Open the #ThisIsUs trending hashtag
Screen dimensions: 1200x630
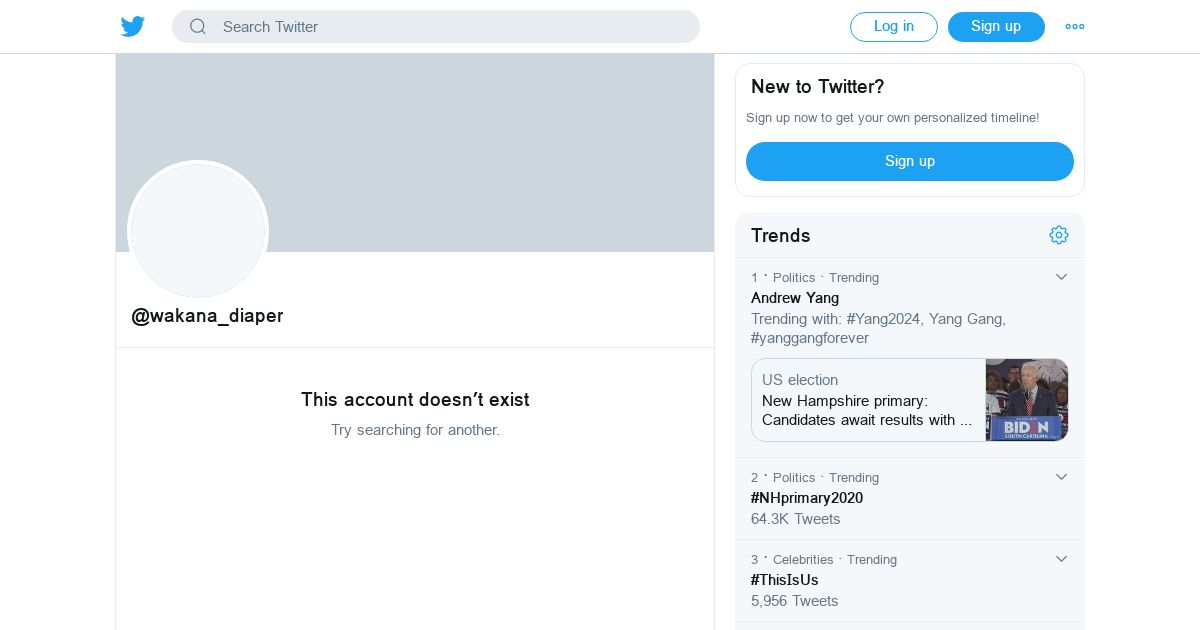pyautogui.click(x=785, y=580)
